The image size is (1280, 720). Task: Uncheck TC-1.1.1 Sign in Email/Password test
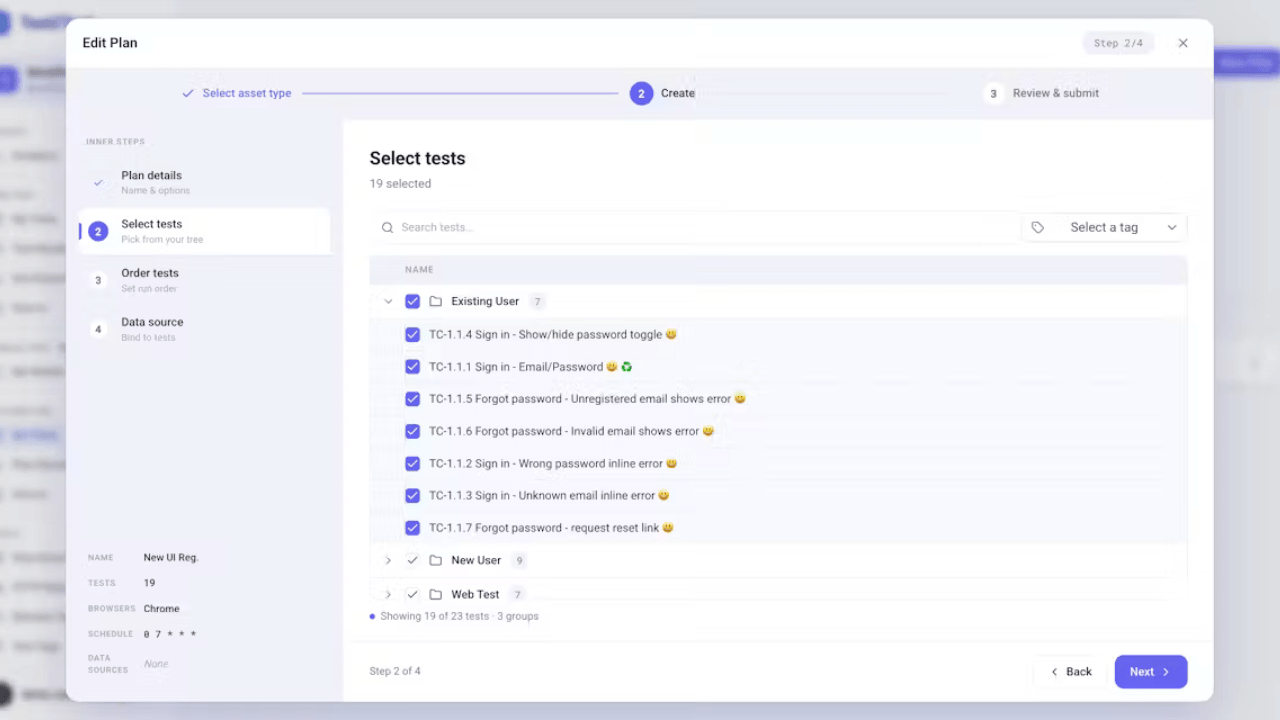tap(412, 367)
